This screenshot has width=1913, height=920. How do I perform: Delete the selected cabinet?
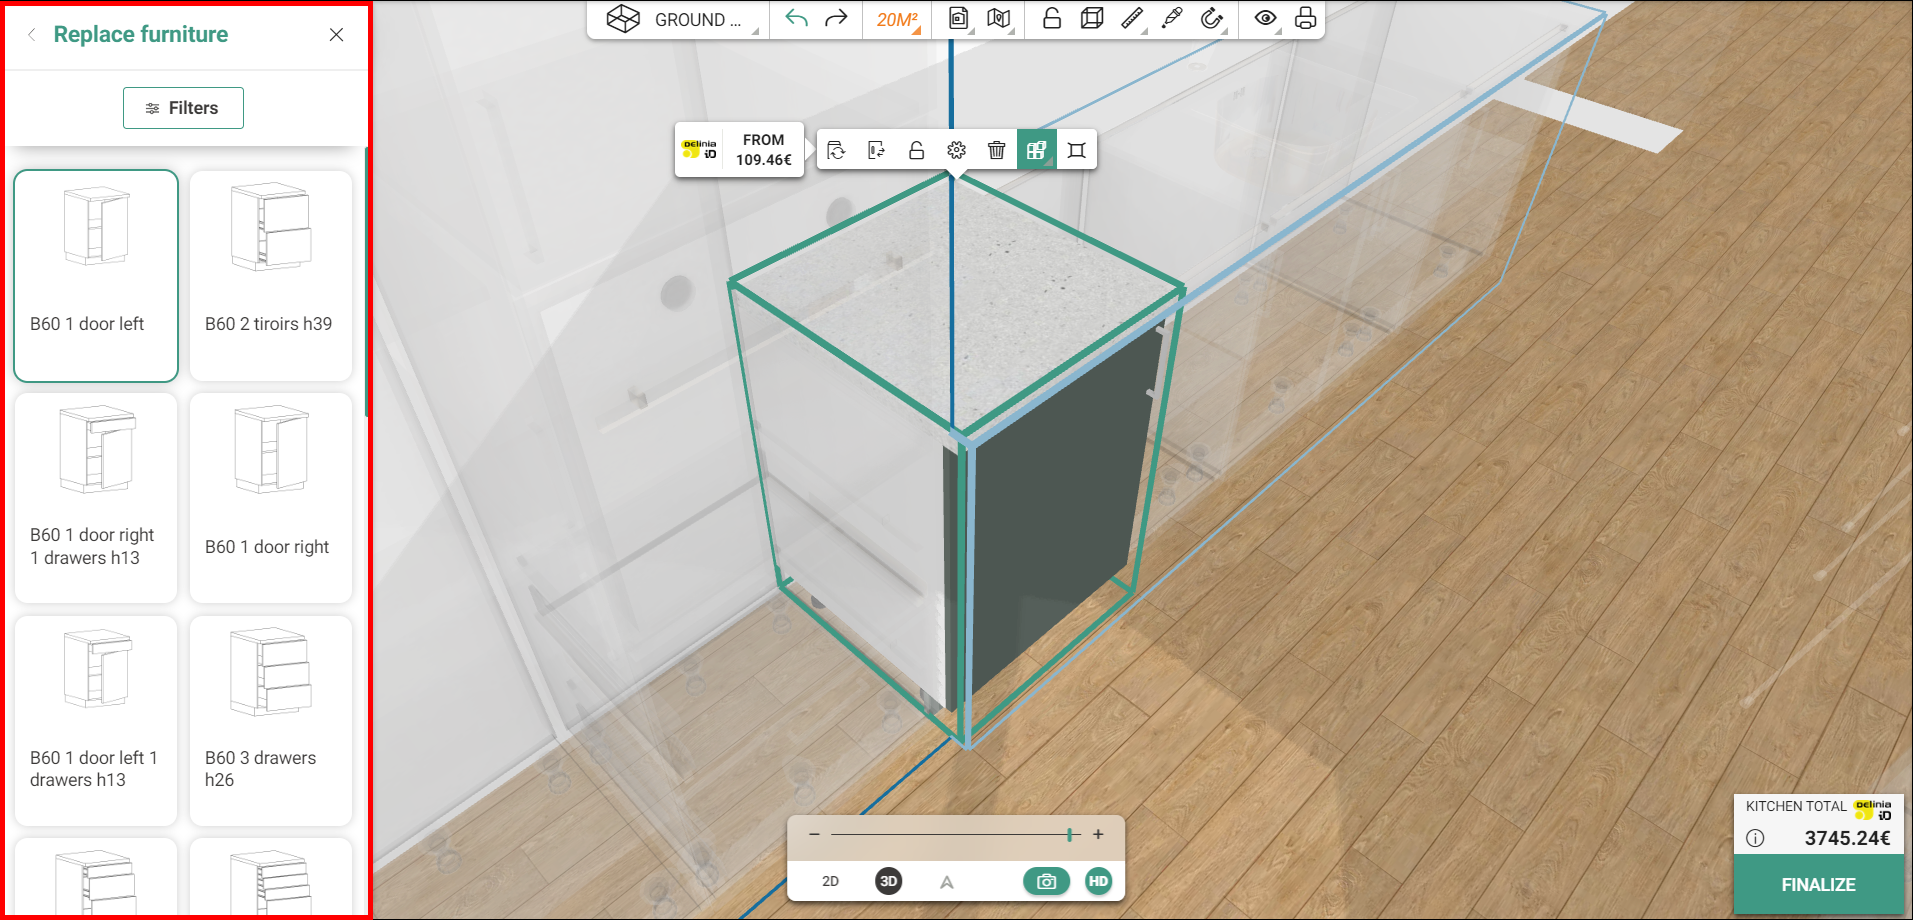tap(997, 150)
